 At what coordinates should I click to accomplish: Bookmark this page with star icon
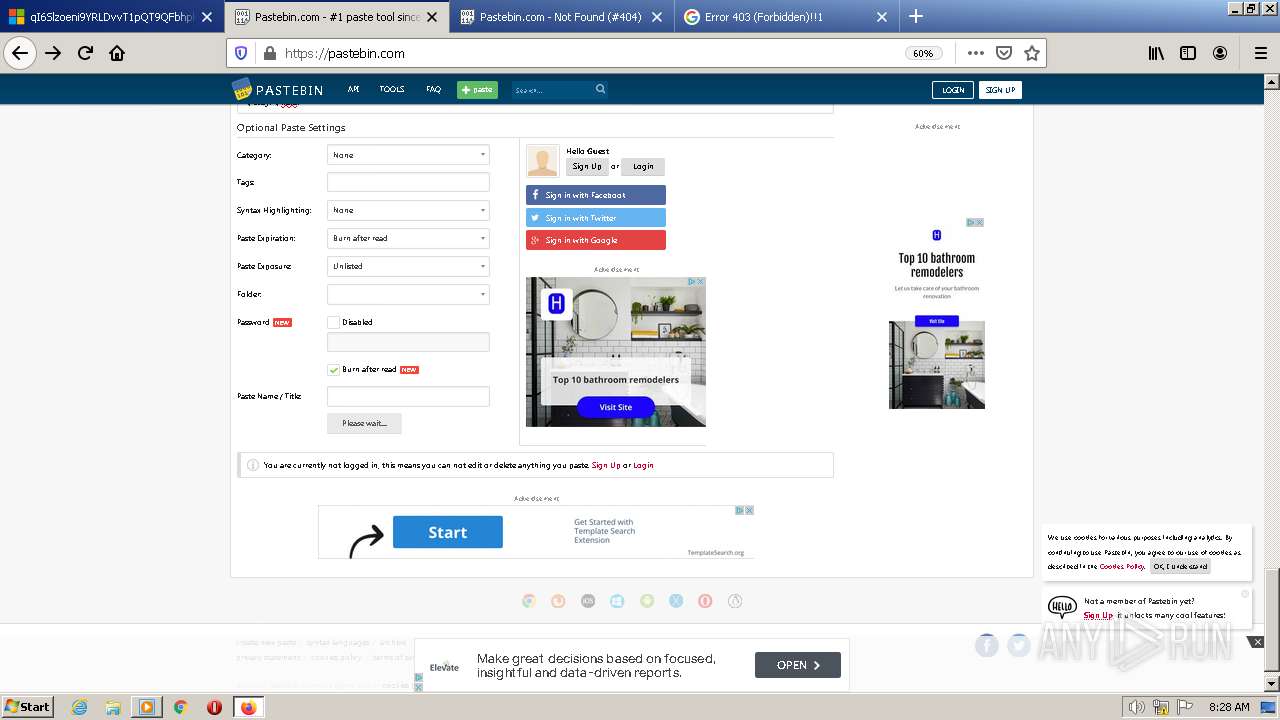[x=1032, y=53]
